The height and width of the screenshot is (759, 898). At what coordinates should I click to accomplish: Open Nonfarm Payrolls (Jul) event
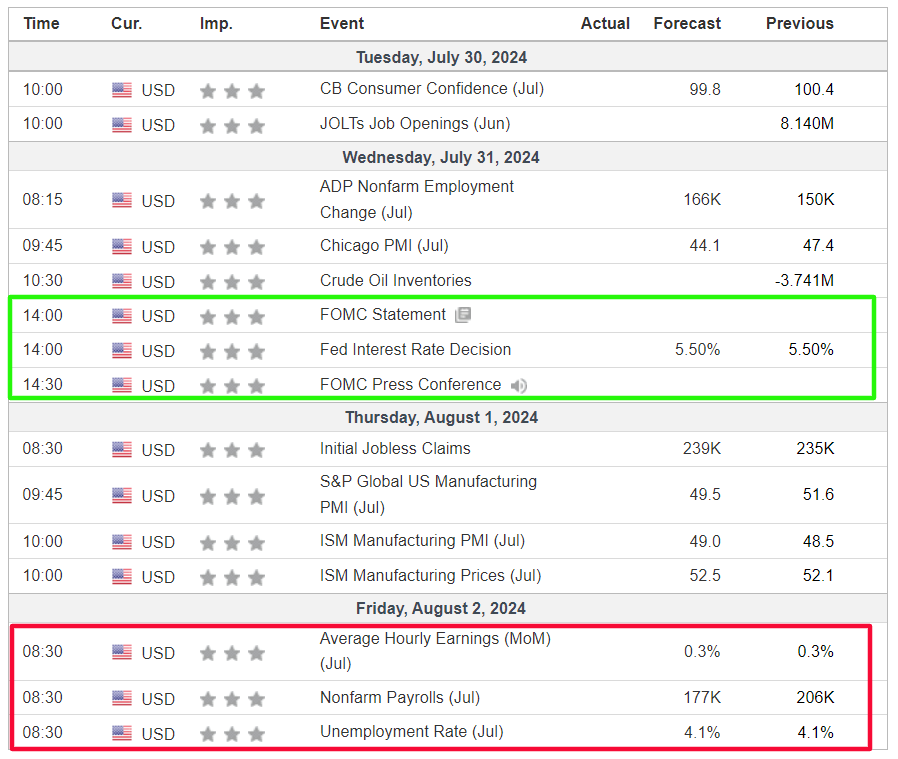pyautogui.click(x=400, y=698)
